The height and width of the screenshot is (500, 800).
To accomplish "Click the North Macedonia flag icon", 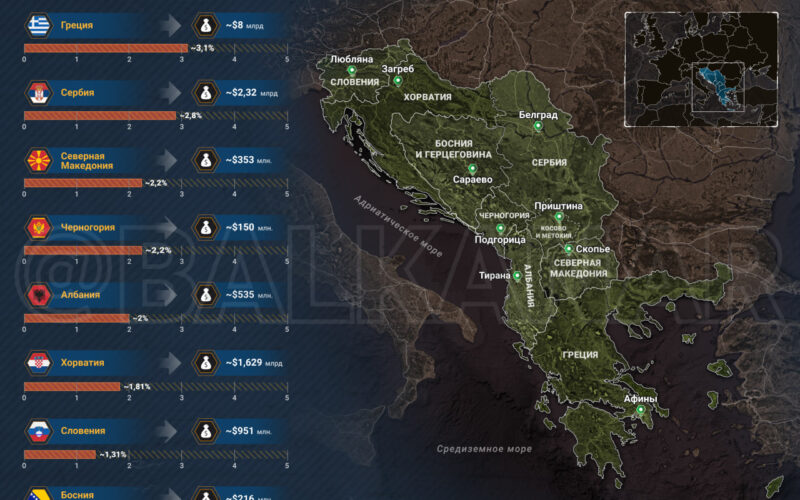I will pos(39,160).
